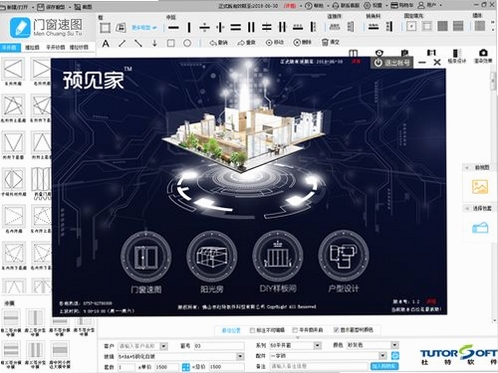
Task: Click the blue add-to-quote button
Action: [384, 366]
